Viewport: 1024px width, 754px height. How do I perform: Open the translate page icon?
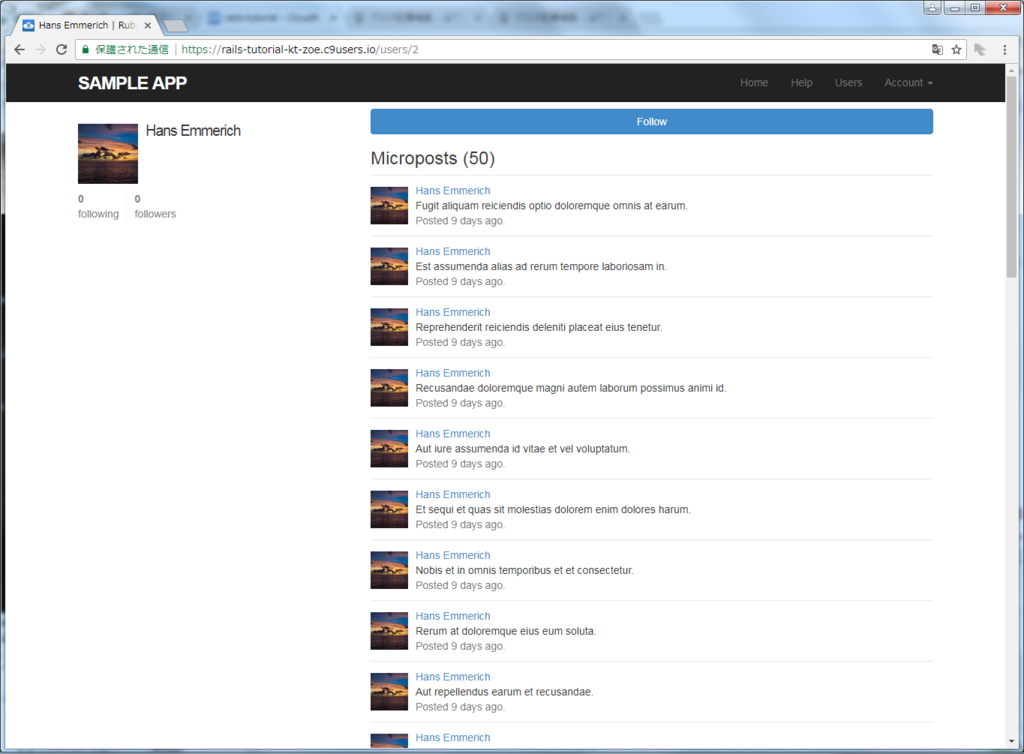pos(937,50)
